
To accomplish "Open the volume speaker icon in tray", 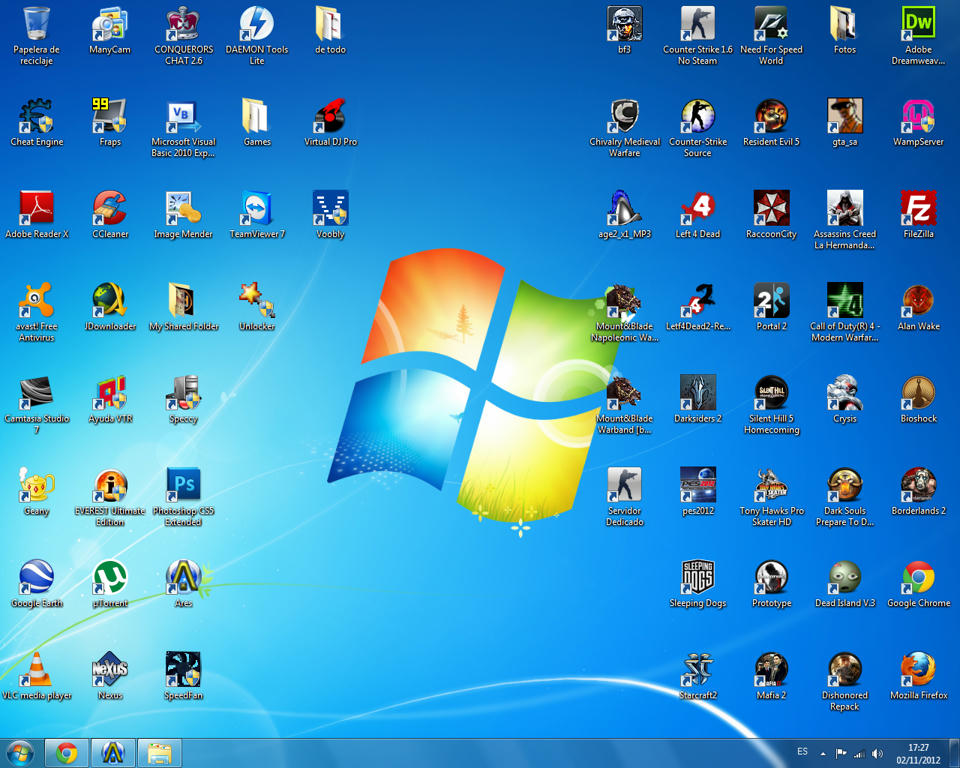I will click(x=878, y=753).
